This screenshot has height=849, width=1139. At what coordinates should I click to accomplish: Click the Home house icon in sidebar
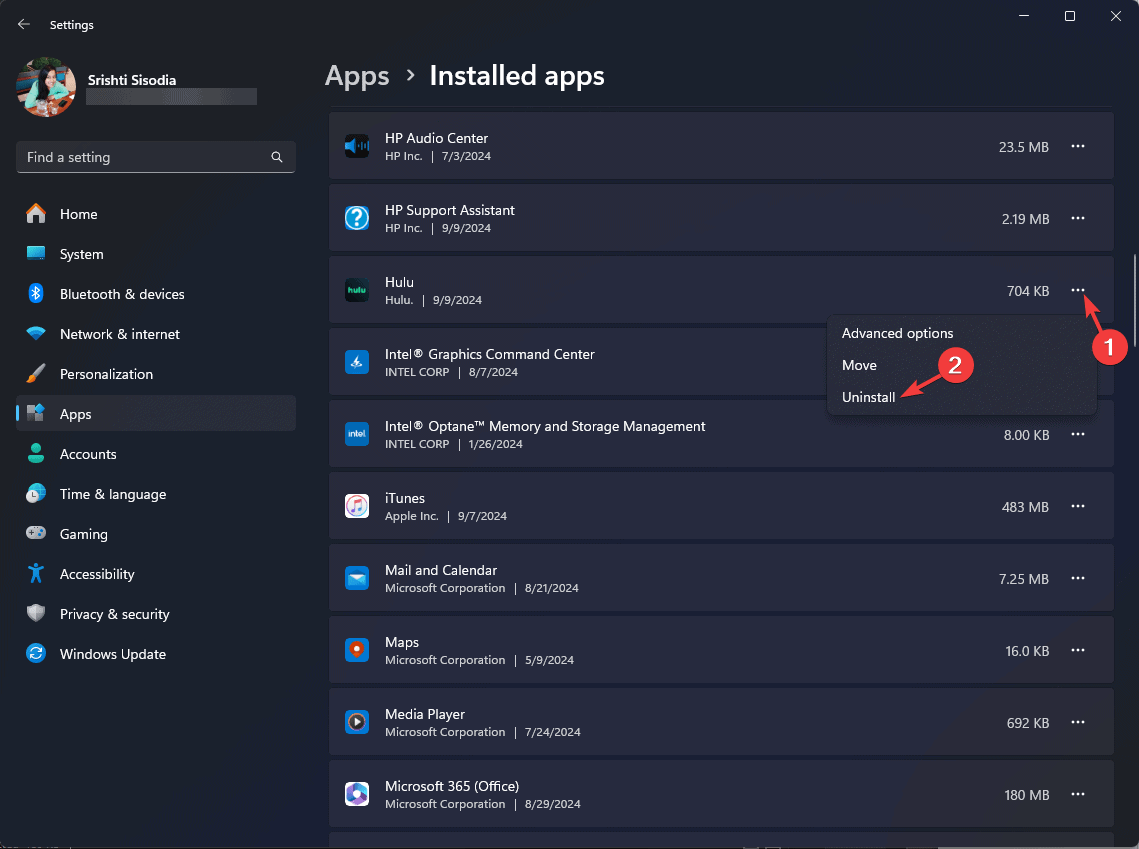tap(36, 214)
